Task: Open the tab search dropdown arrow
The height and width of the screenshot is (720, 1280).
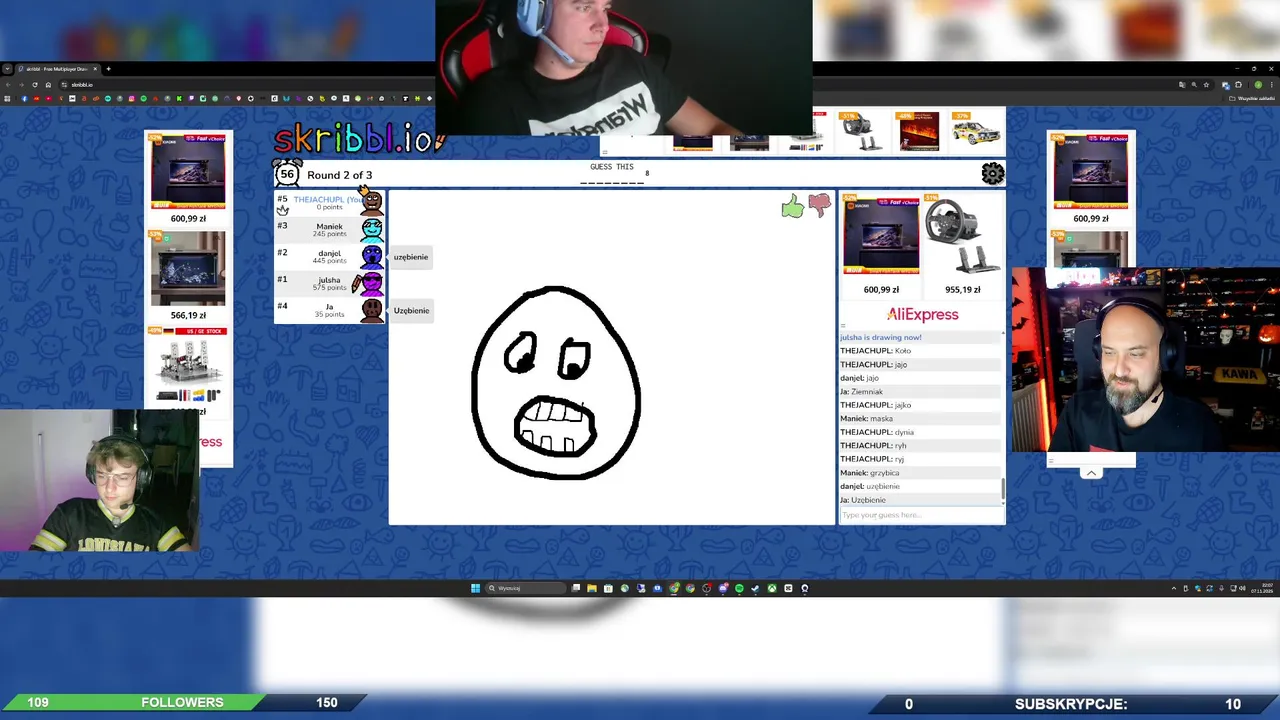Action: (8, 69)
